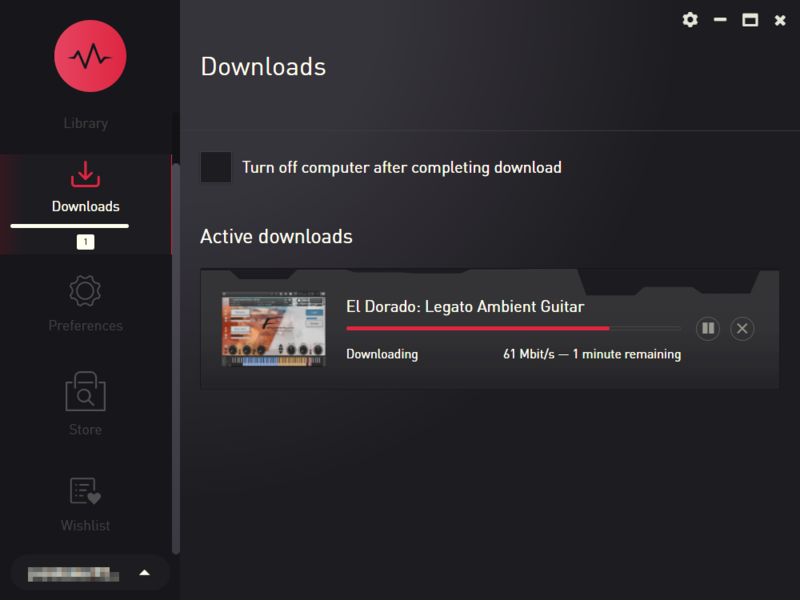This screenshot has width=800, height=600.
Task: Click the Preferences gear icon in sidebar
Action: 85,291
